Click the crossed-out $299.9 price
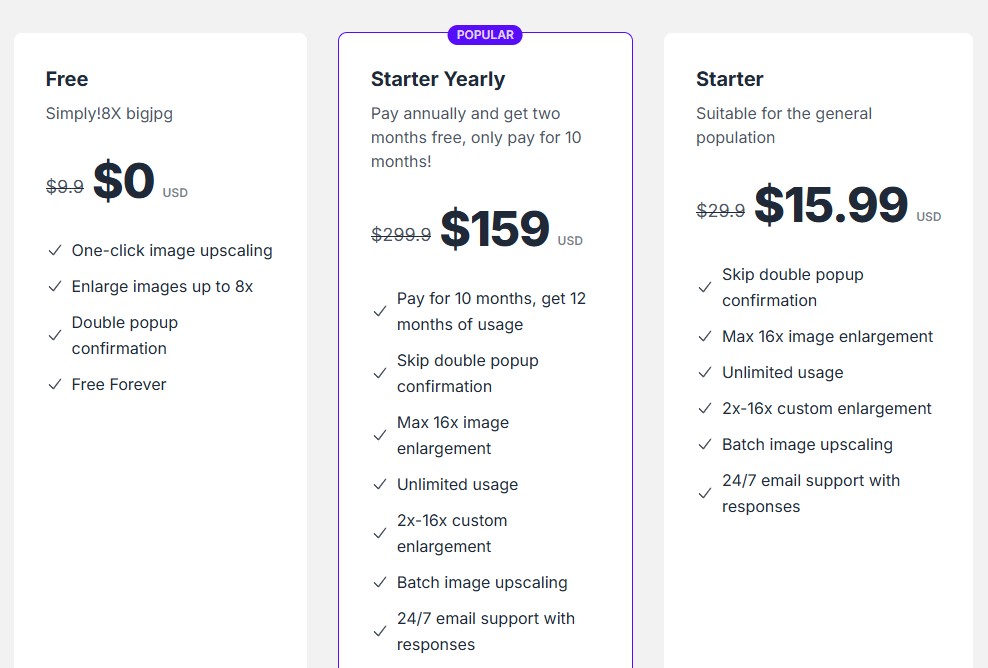The width and height of the screenshot is (988, 668). click(401, 236)
